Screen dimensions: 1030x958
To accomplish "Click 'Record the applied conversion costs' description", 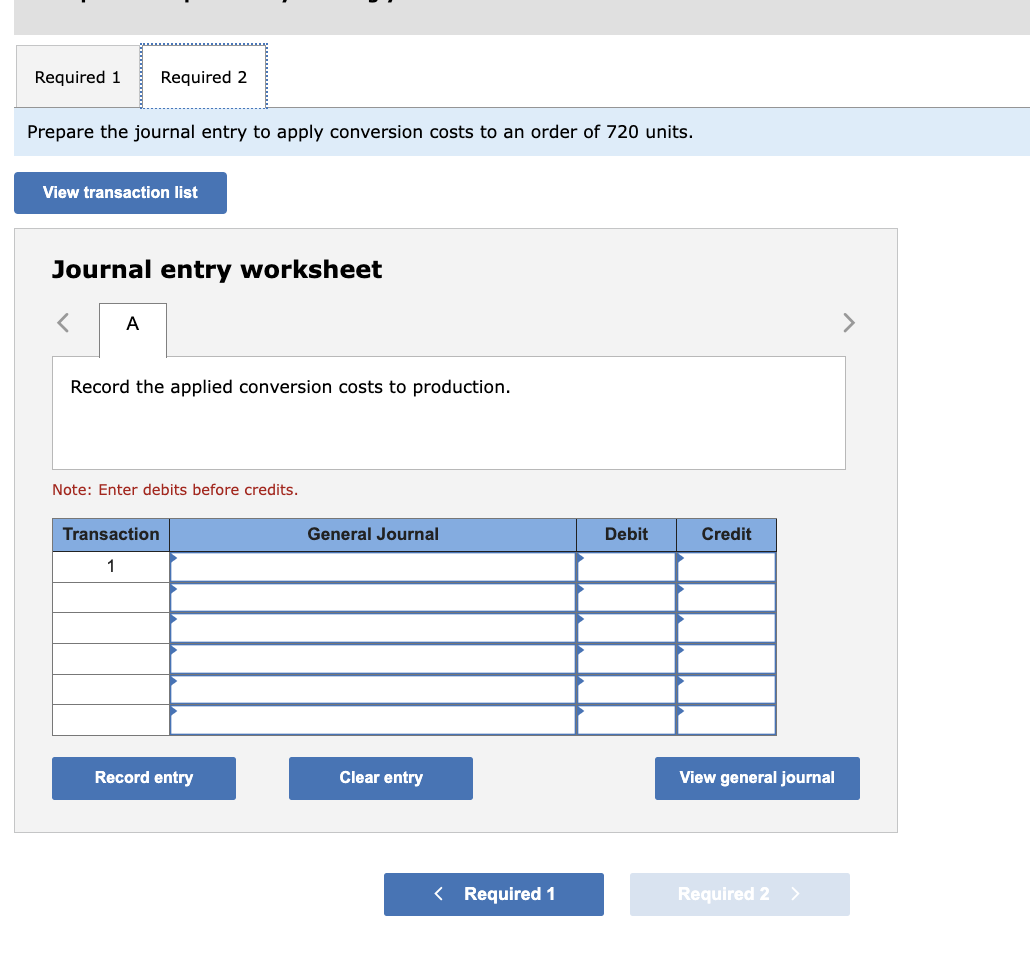I will pyautogui.click(x=290, y=387).
